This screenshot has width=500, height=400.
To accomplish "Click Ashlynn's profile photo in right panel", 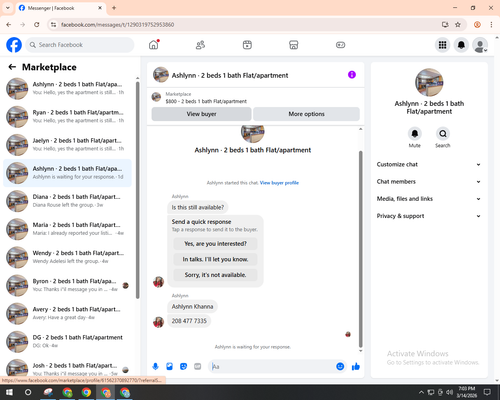I will 429,82.
